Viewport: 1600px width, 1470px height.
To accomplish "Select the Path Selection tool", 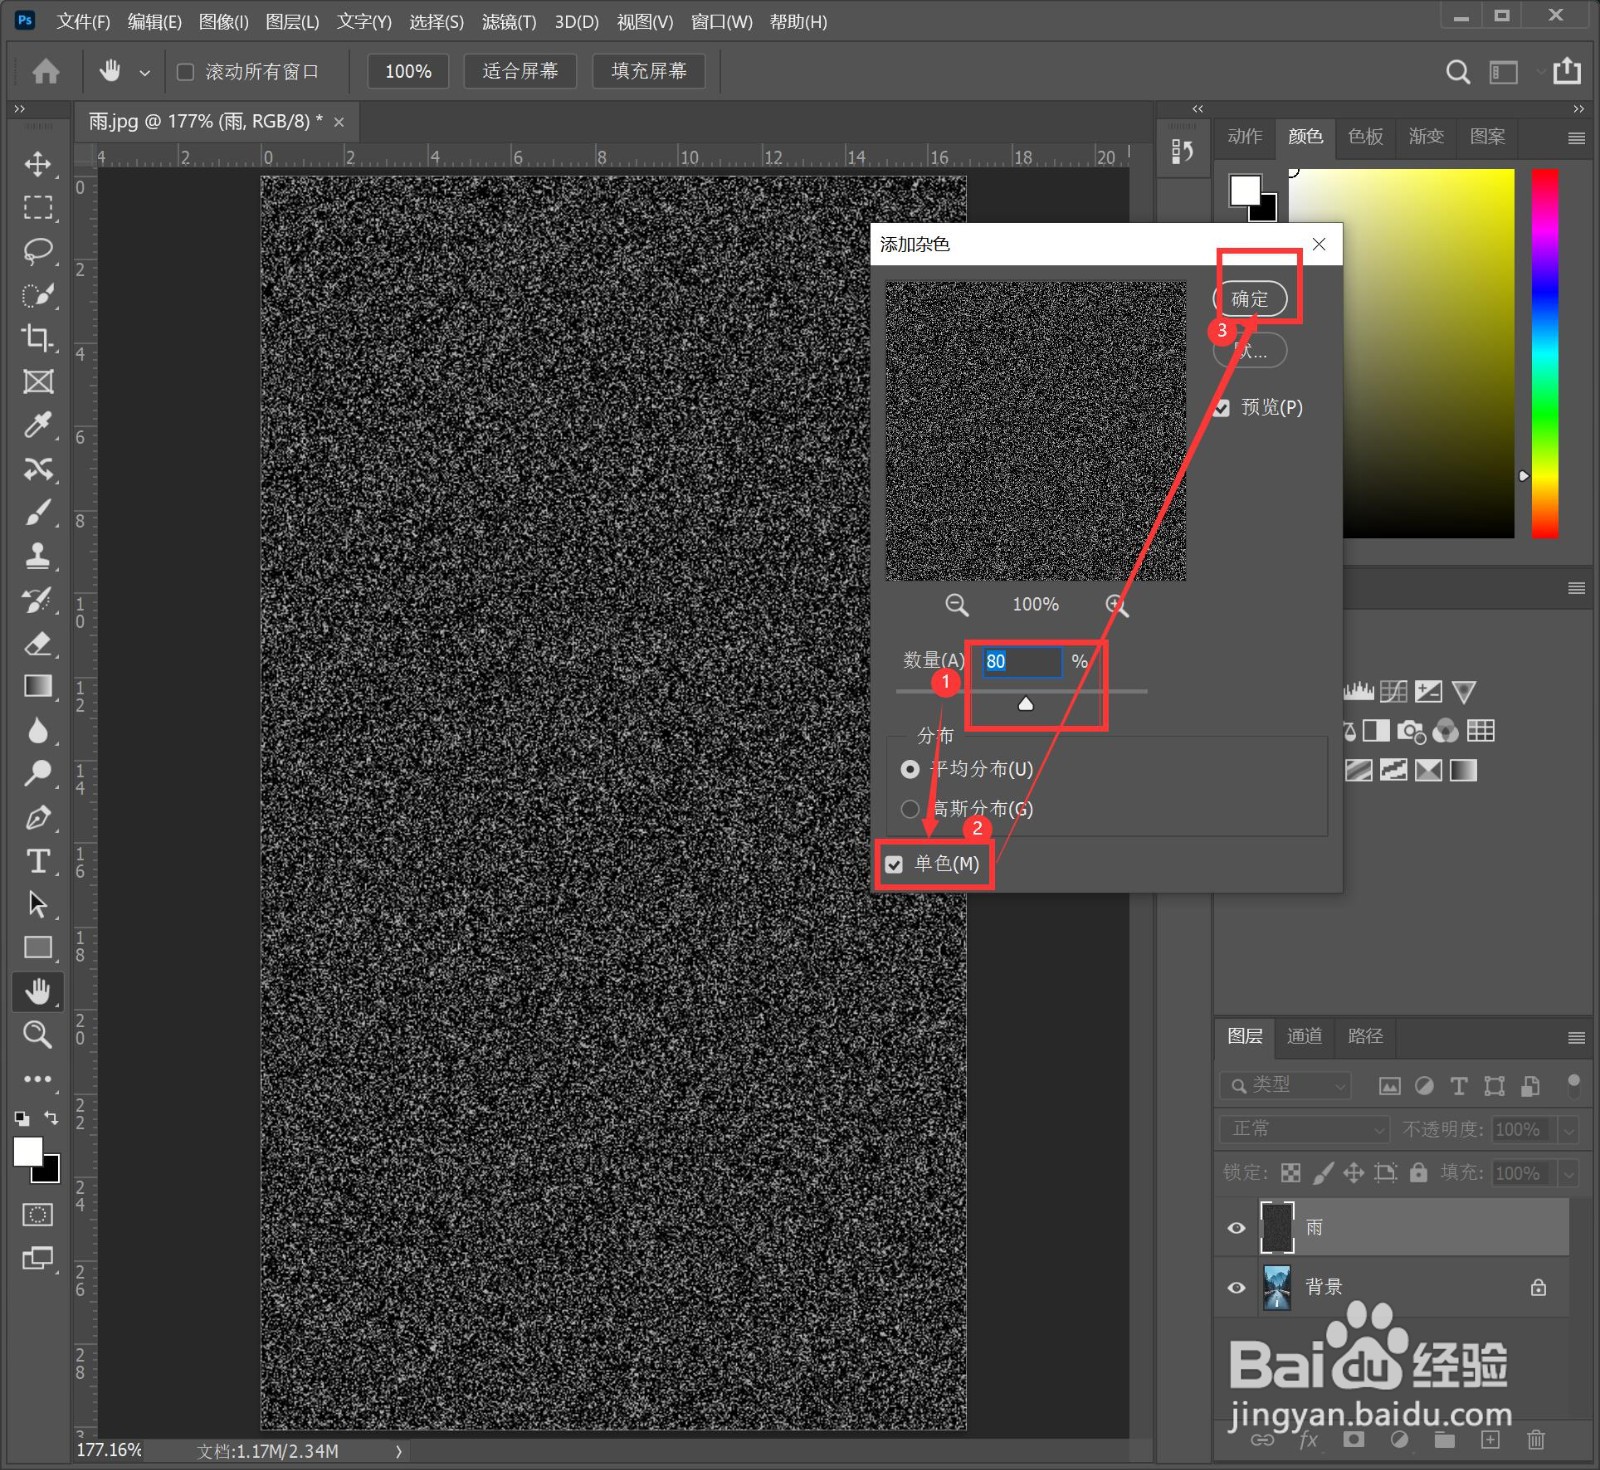I will [38, 904].
